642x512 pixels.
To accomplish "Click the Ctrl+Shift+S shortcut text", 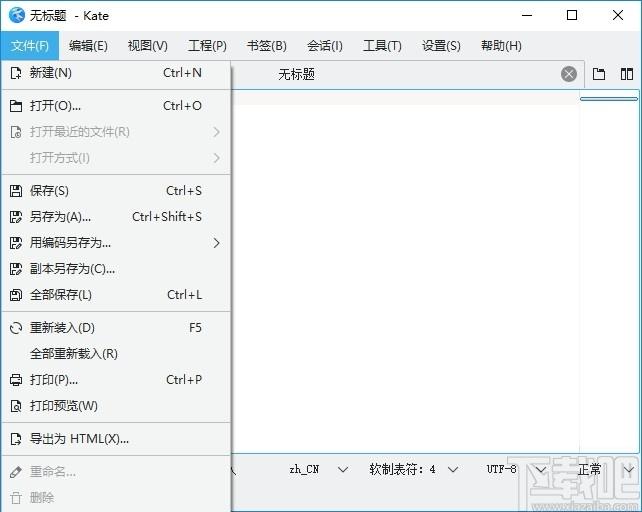I will (167, 217).
